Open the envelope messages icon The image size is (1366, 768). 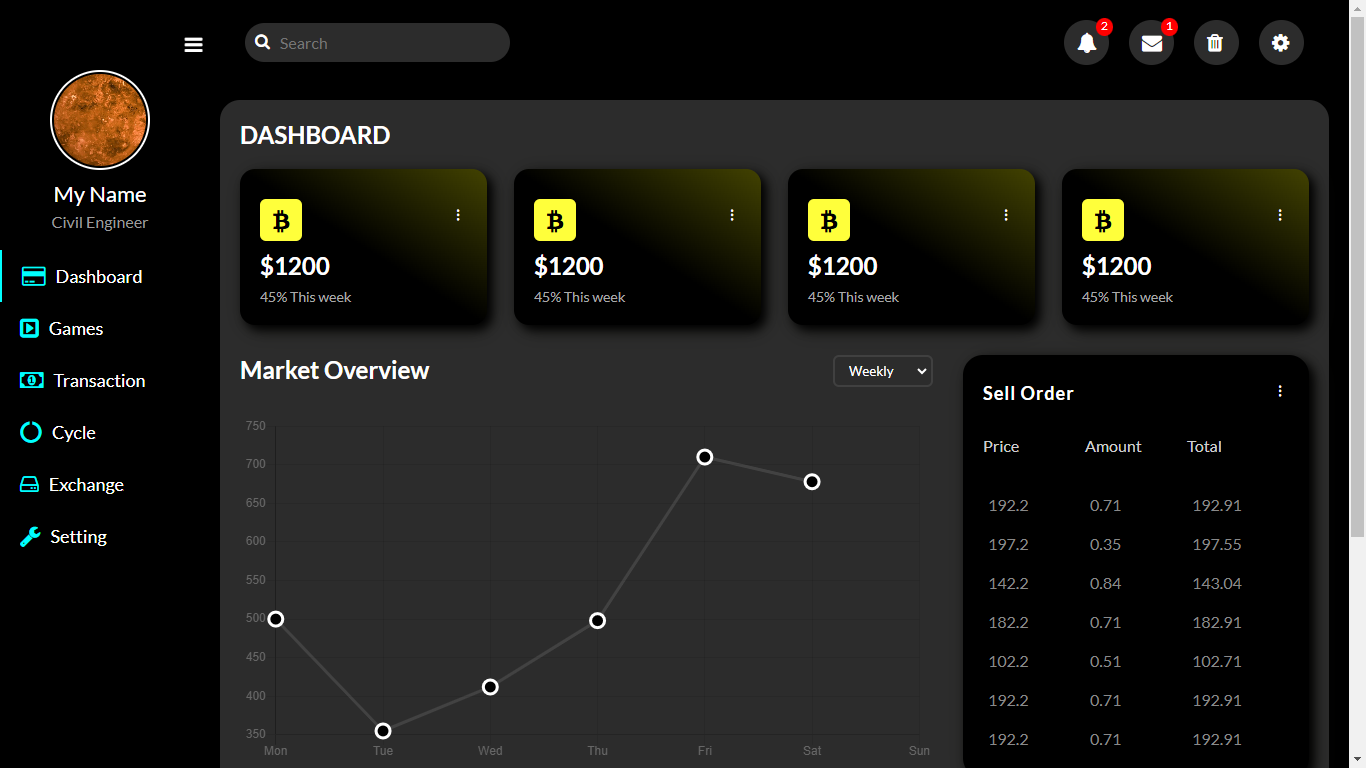point(1152,43)
